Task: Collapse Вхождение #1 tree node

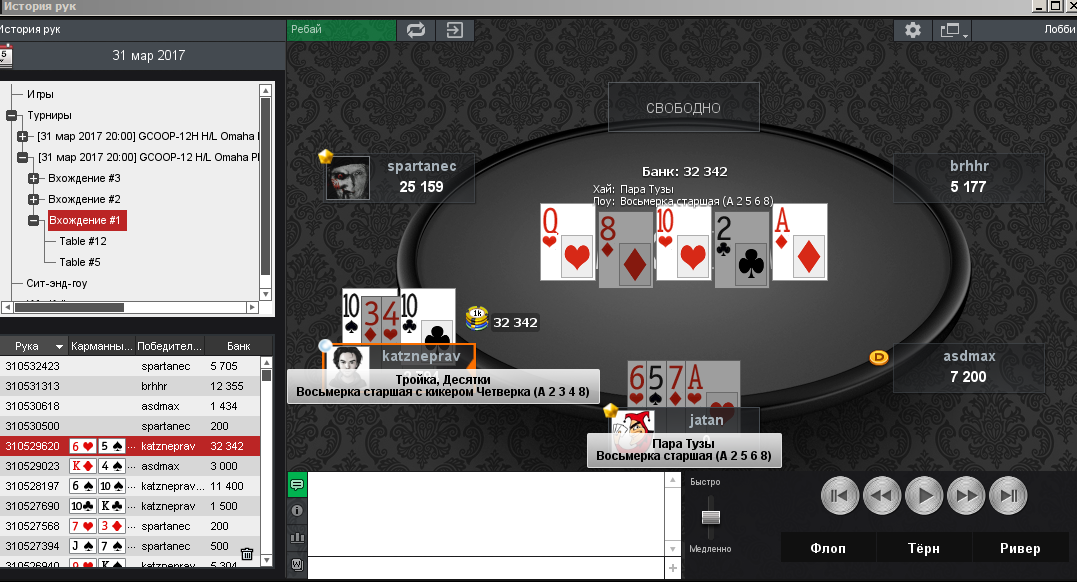Action: pos(33,220)
